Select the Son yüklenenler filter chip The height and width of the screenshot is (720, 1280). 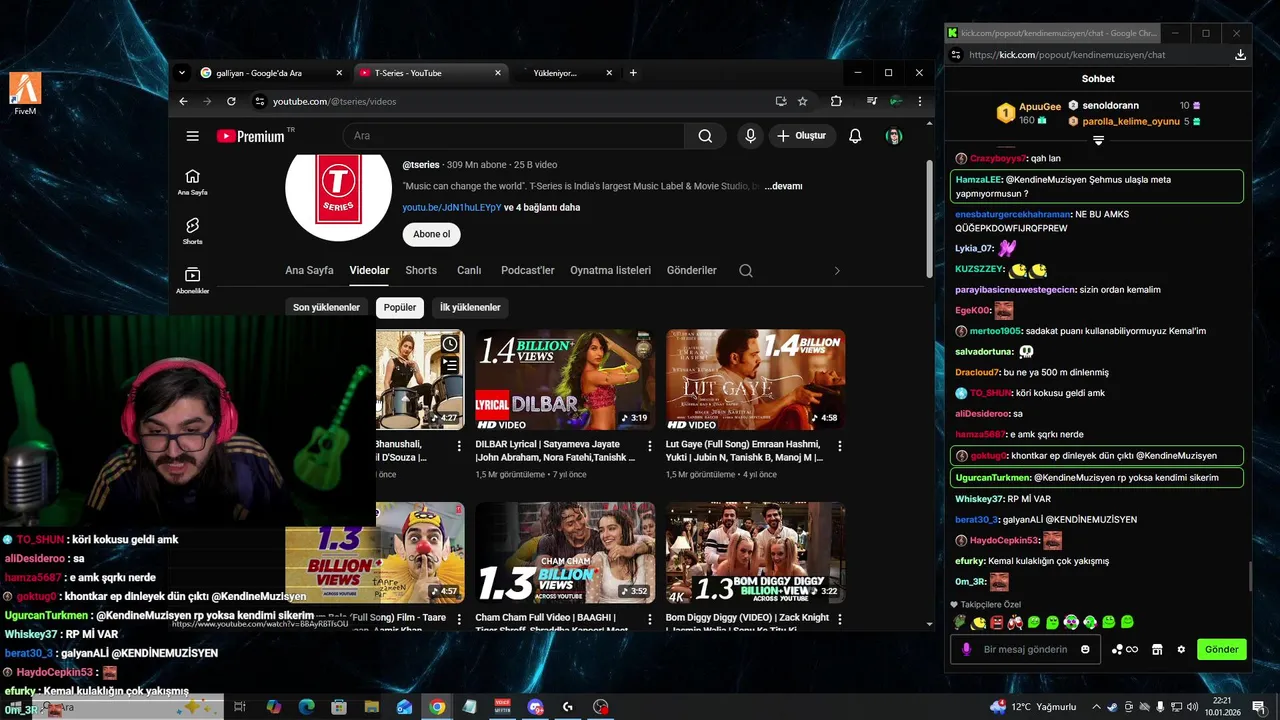pos(326,307)
